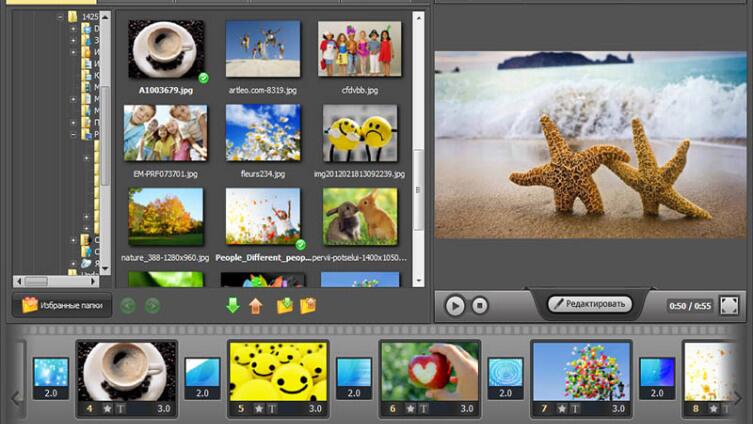Select the A1003679.jpg coffee cup thumbnail
This screenshot has width=753, height=424.
pyautogui.click(x=166, y=50)
